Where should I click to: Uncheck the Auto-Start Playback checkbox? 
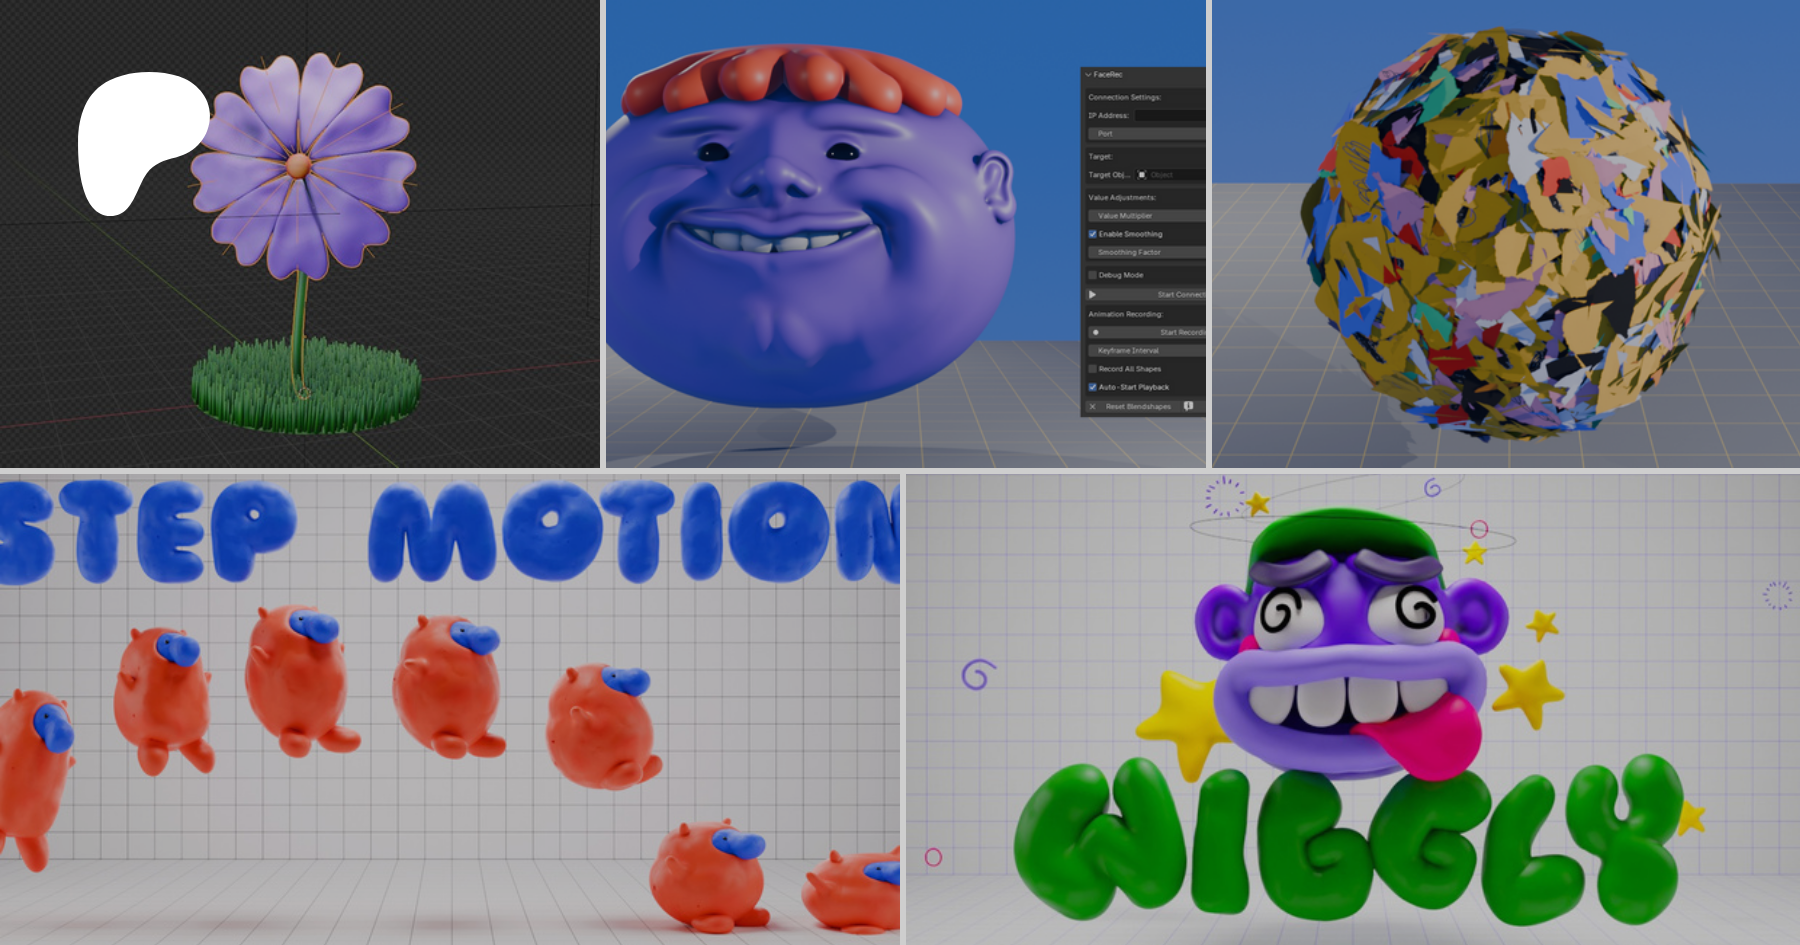pyautogui.click(x=1093, y=387)
